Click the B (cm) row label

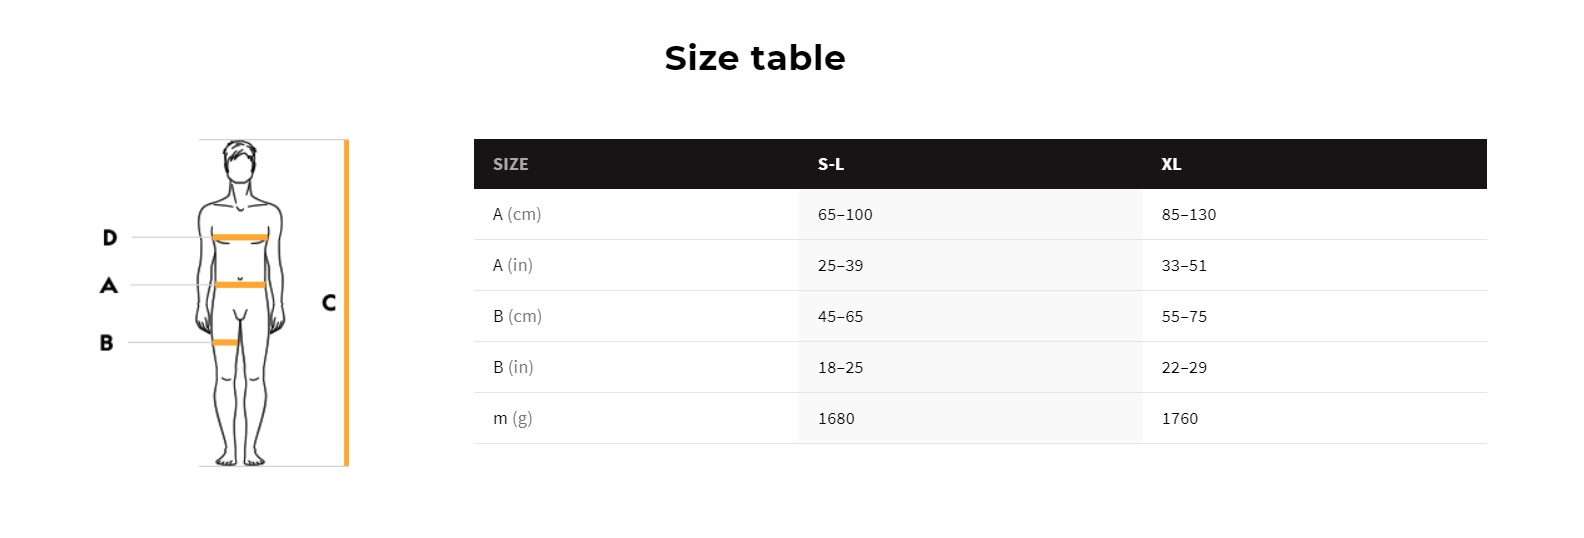[517, 316]
